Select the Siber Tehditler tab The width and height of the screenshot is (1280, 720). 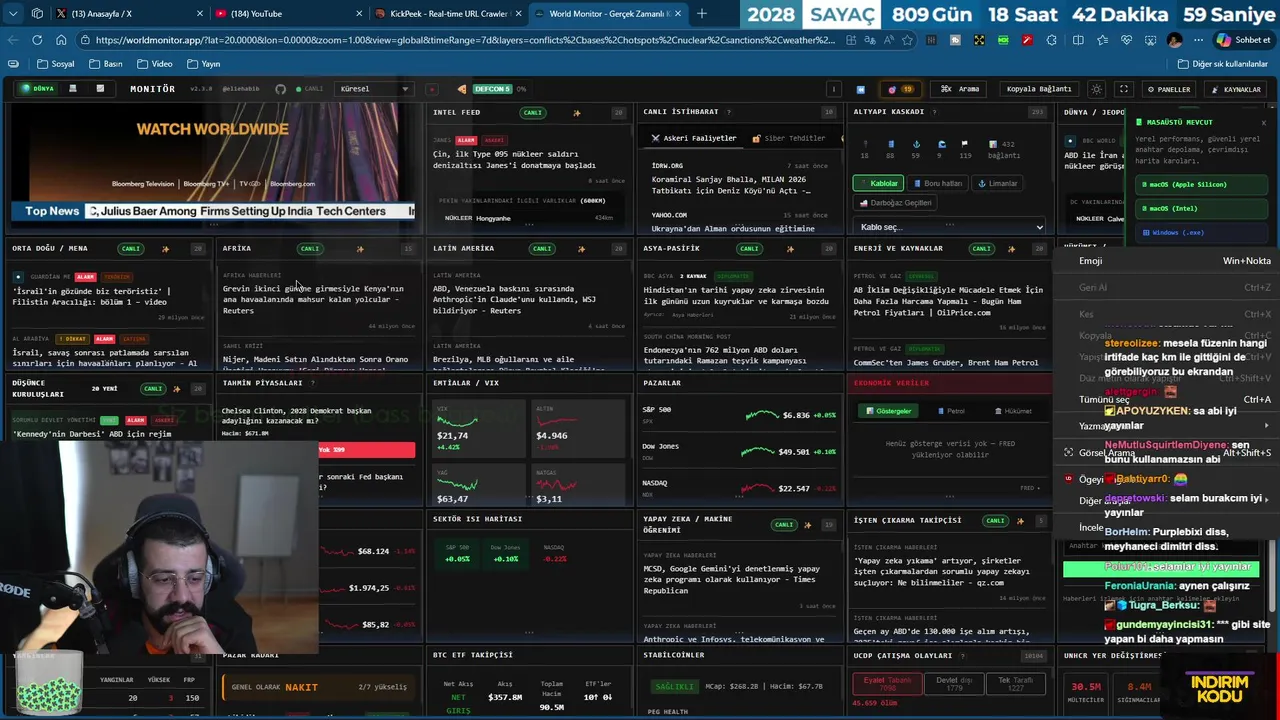(789, 139)
